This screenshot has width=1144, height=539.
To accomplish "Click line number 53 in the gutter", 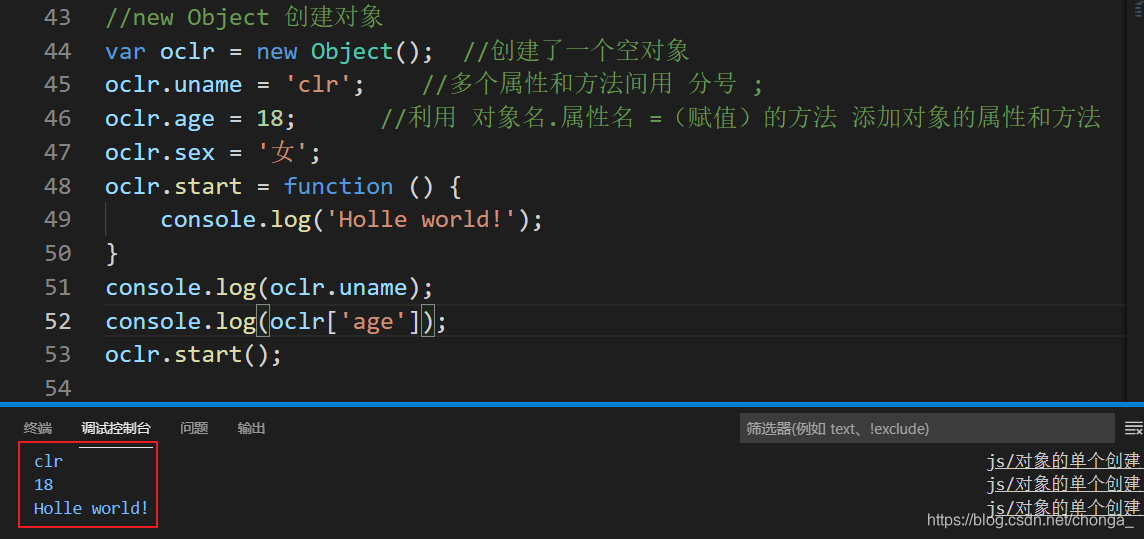I will tap(58, 354).
